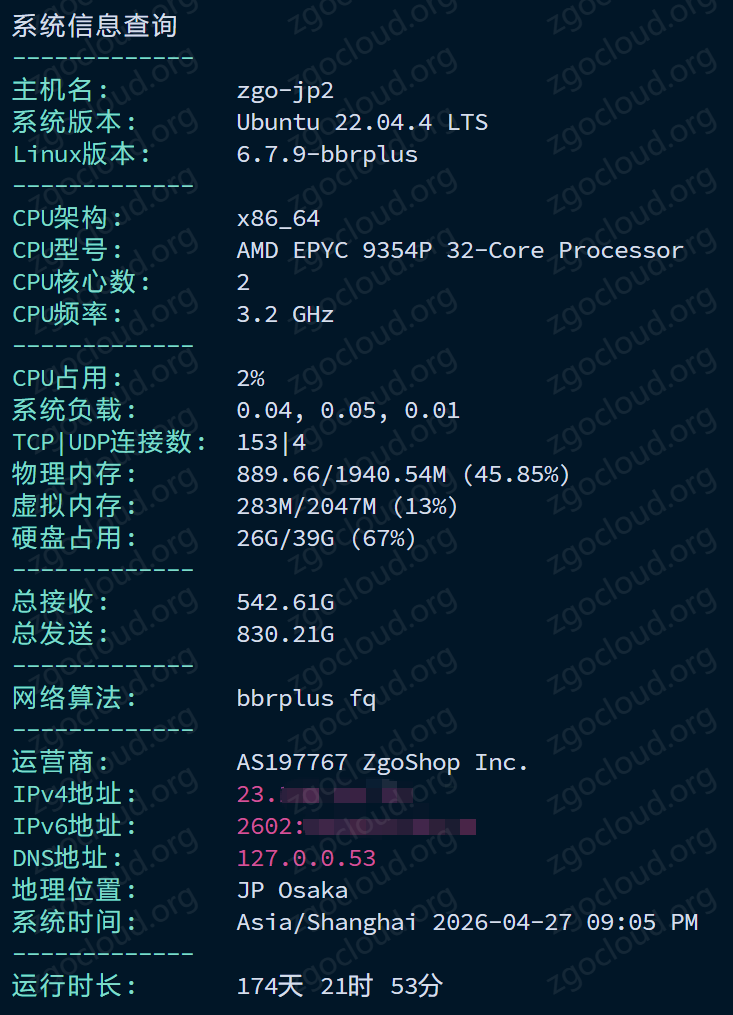Click the AS197767 ZgoShop Inc. provider text
This screenshot has width=733, height=1015.
383,763
